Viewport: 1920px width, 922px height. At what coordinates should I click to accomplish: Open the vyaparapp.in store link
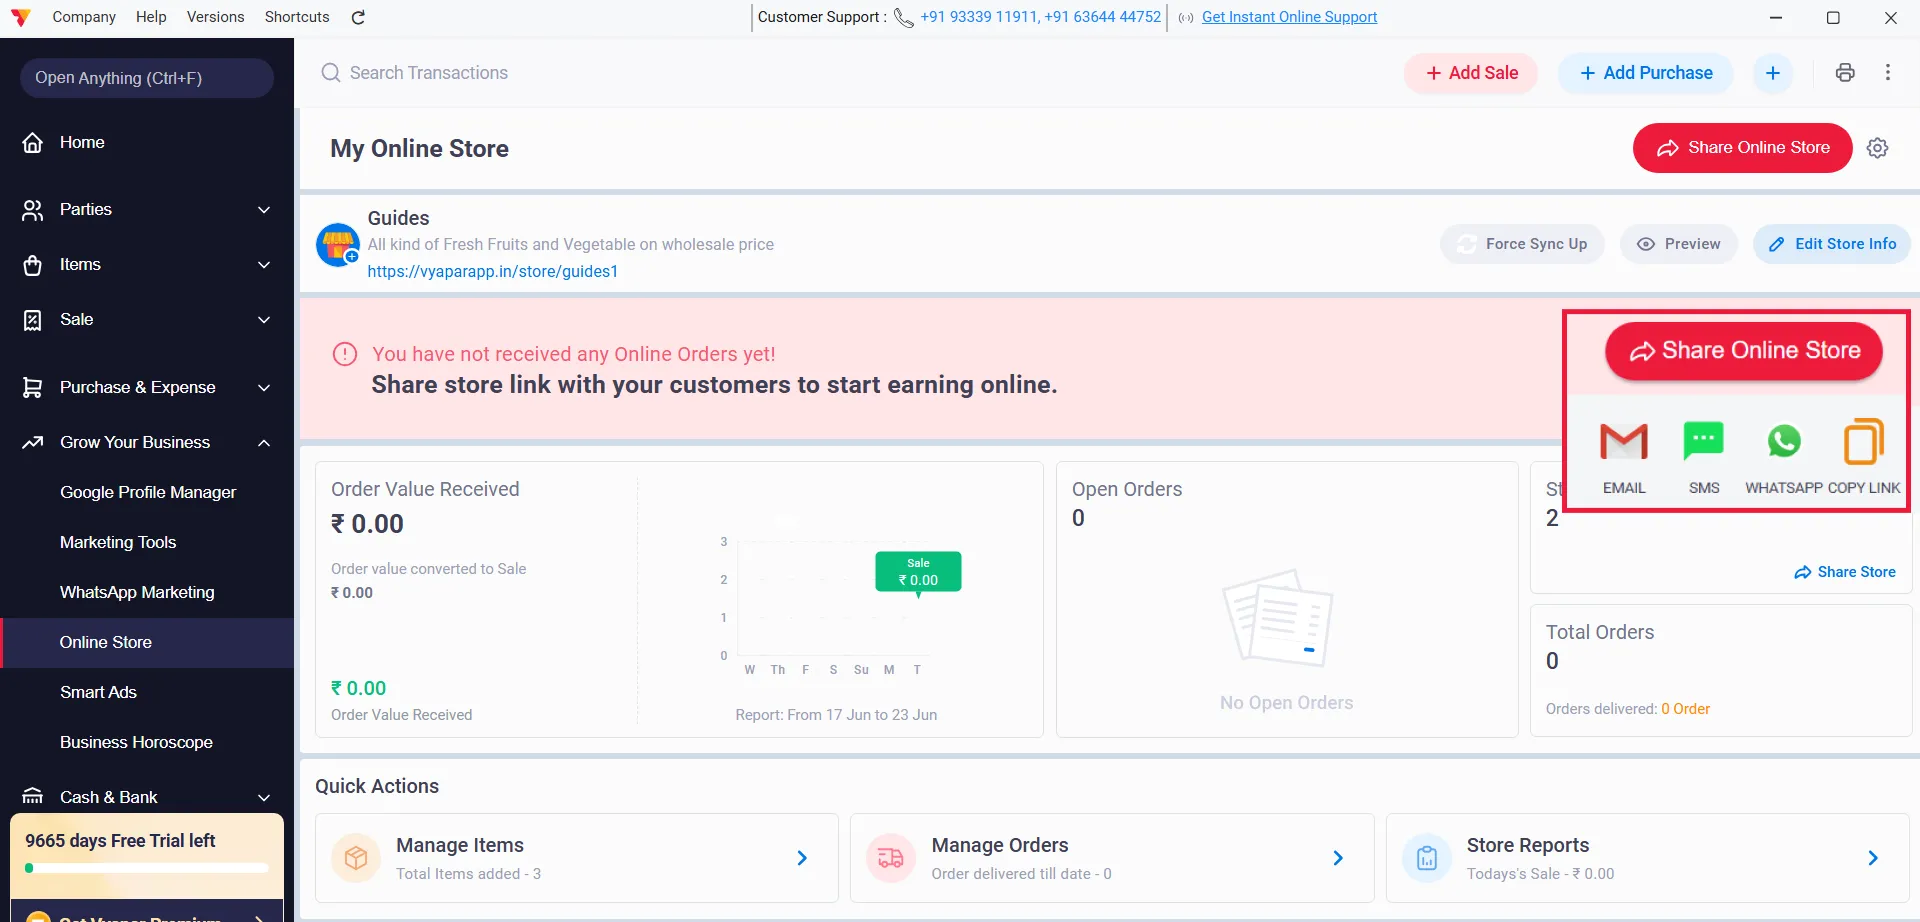coord(493,271)
